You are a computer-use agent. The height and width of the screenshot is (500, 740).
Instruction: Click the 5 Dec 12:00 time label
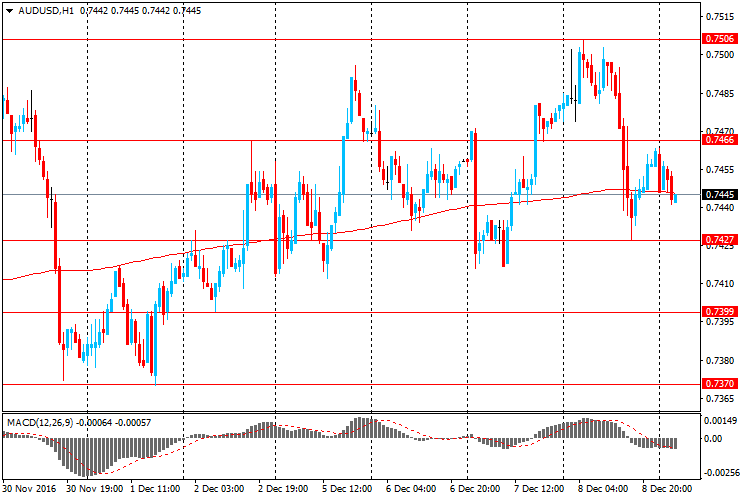[x=347, y=490]
